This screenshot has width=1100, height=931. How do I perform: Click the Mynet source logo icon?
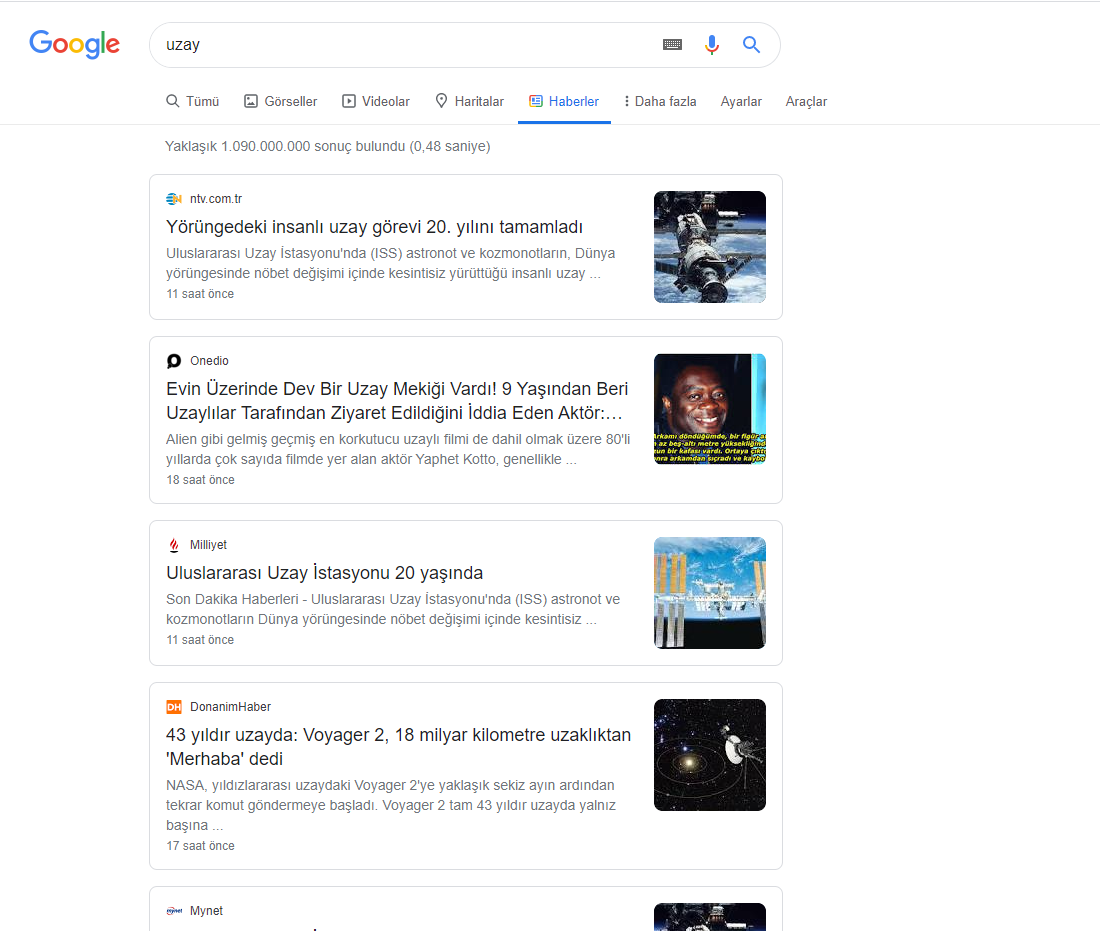click(174, 911)
